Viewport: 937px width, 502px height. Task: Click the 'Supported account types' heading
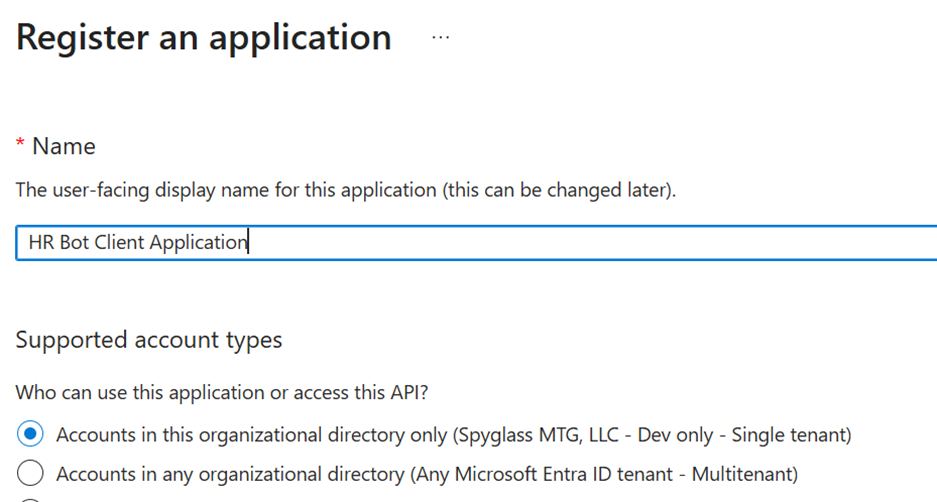149,340
